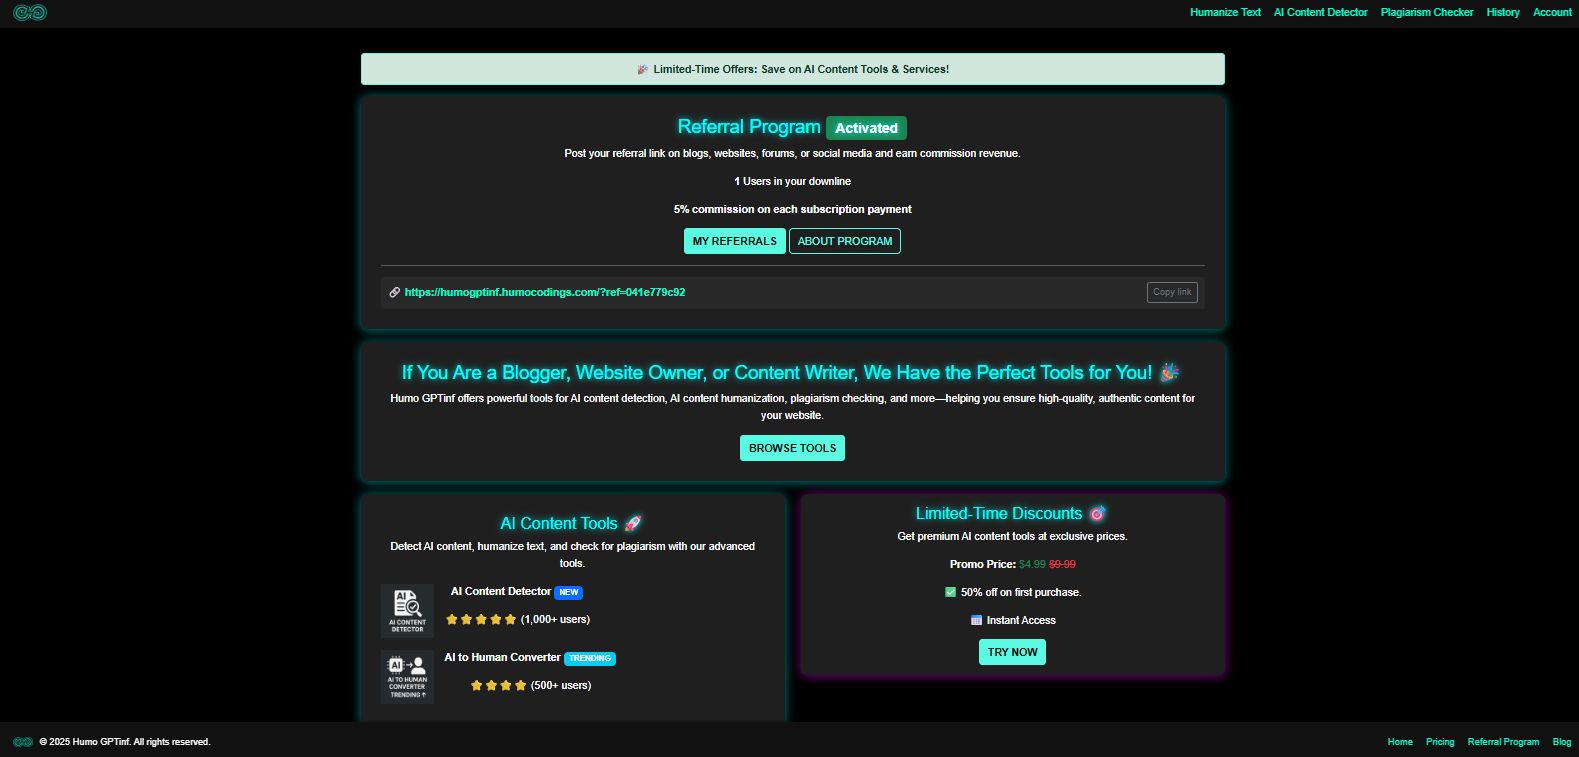1579x757 pixels.
Task: Click the '1 Users in your downline' text
Action: click(792, 181)
